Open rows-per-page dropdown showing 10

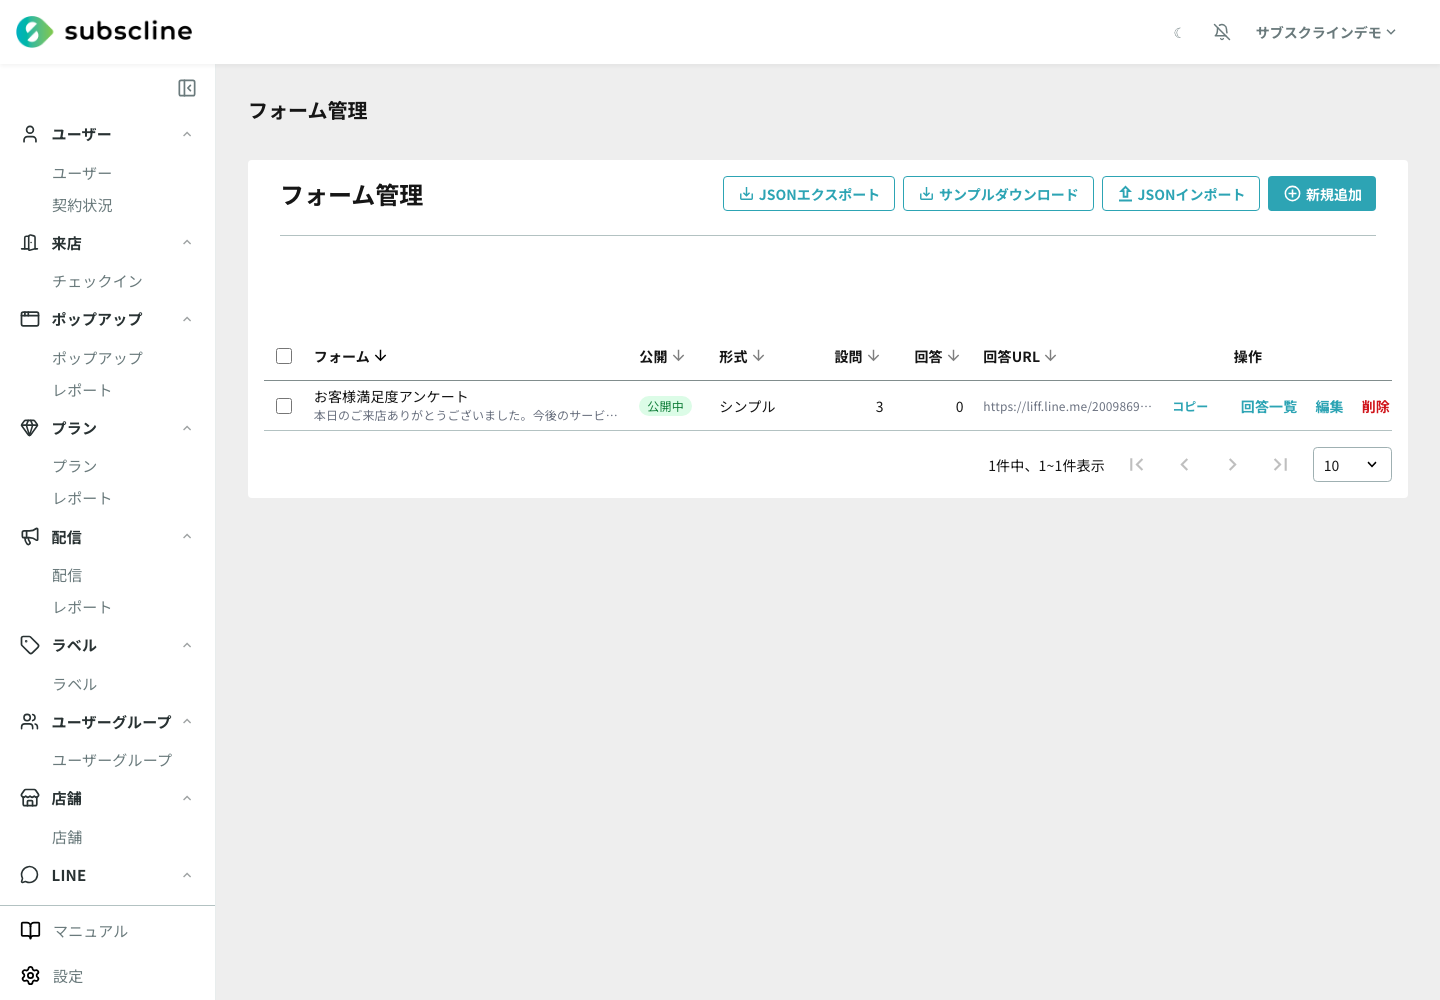click(x=1352, y=465)
